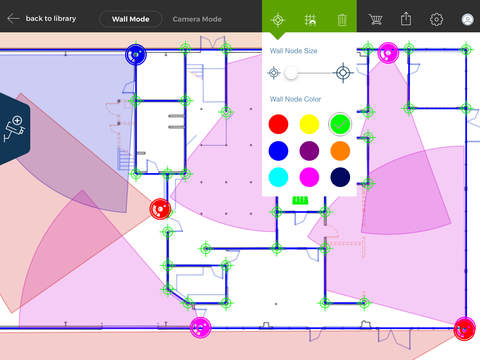Open the grid settings icon
Screen dimensions: 480x360
[310, 20]
